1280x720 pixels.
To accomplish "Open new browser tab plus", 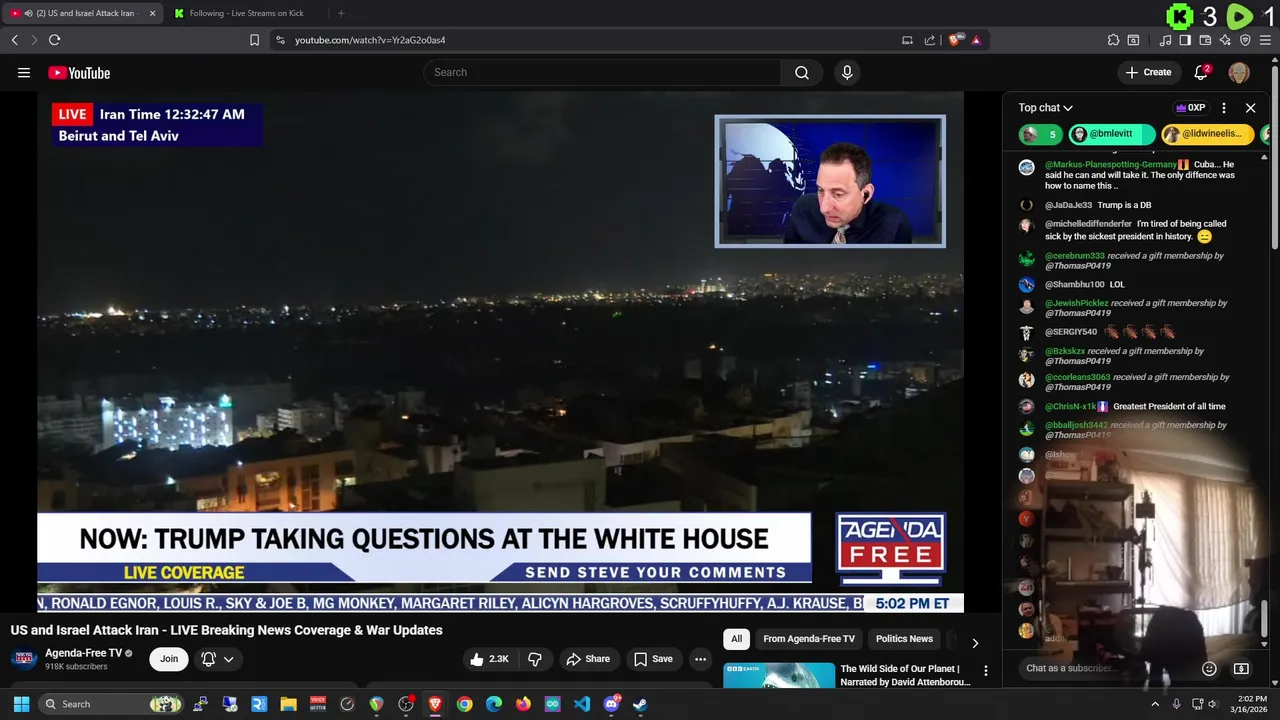I will click(x=341, y=13).
